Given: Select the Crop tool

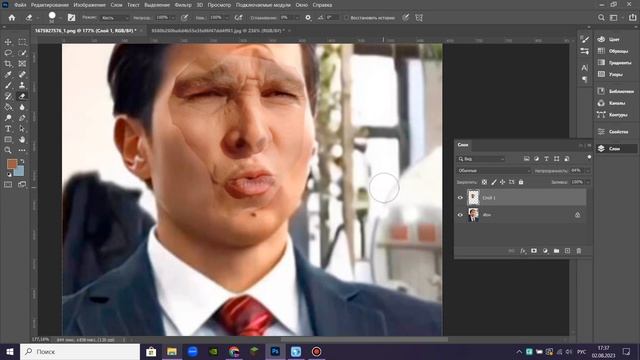Looking at the screenshot, I should (x=8, y=64).
